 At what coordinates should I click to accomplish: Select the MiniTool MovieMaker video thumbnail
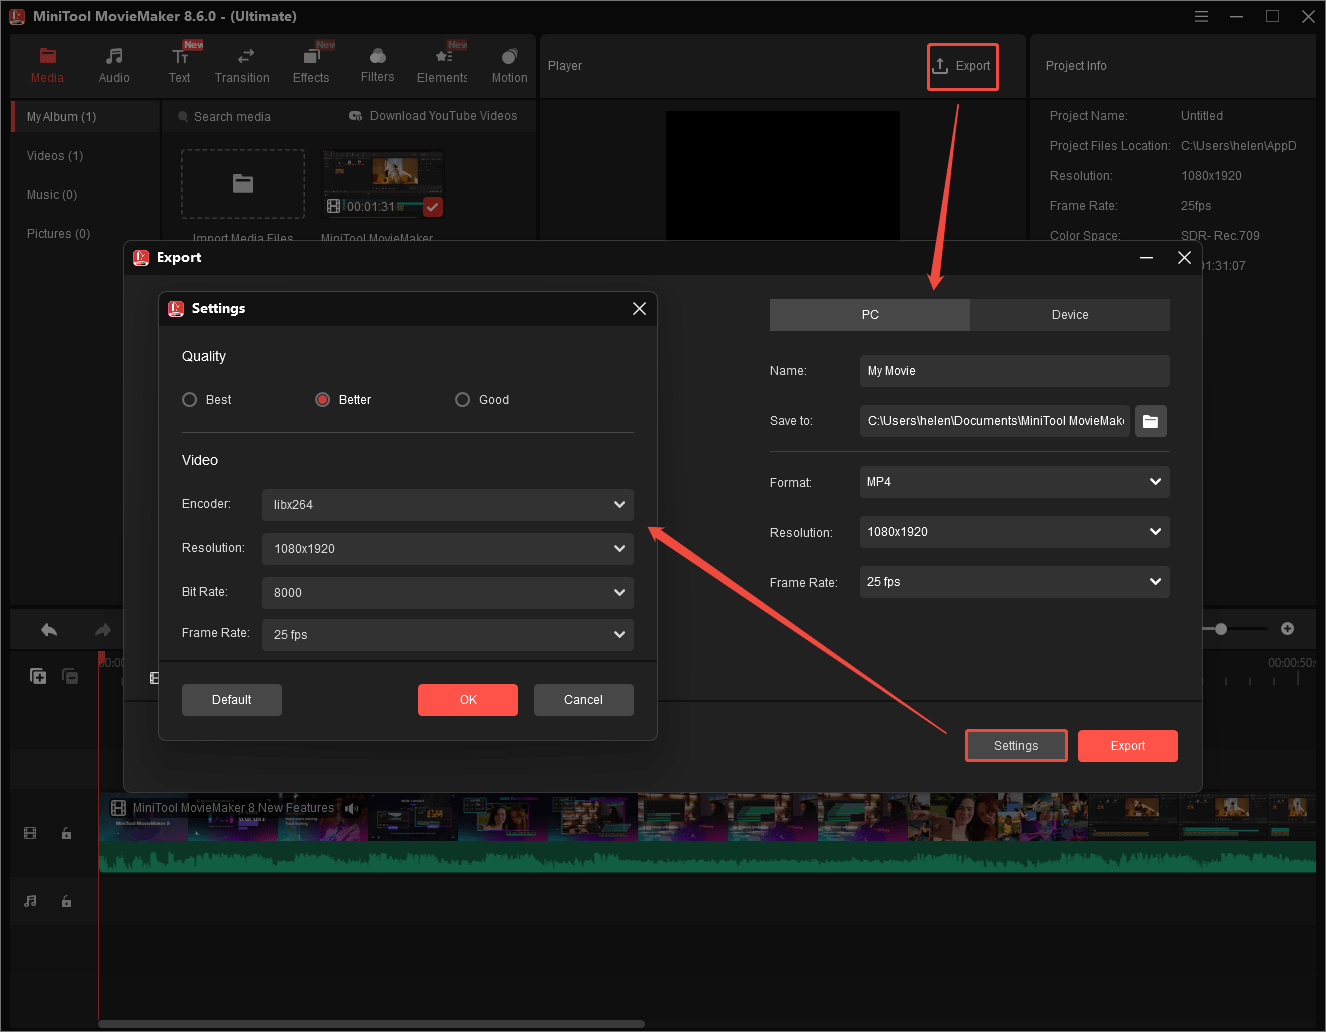383,184
